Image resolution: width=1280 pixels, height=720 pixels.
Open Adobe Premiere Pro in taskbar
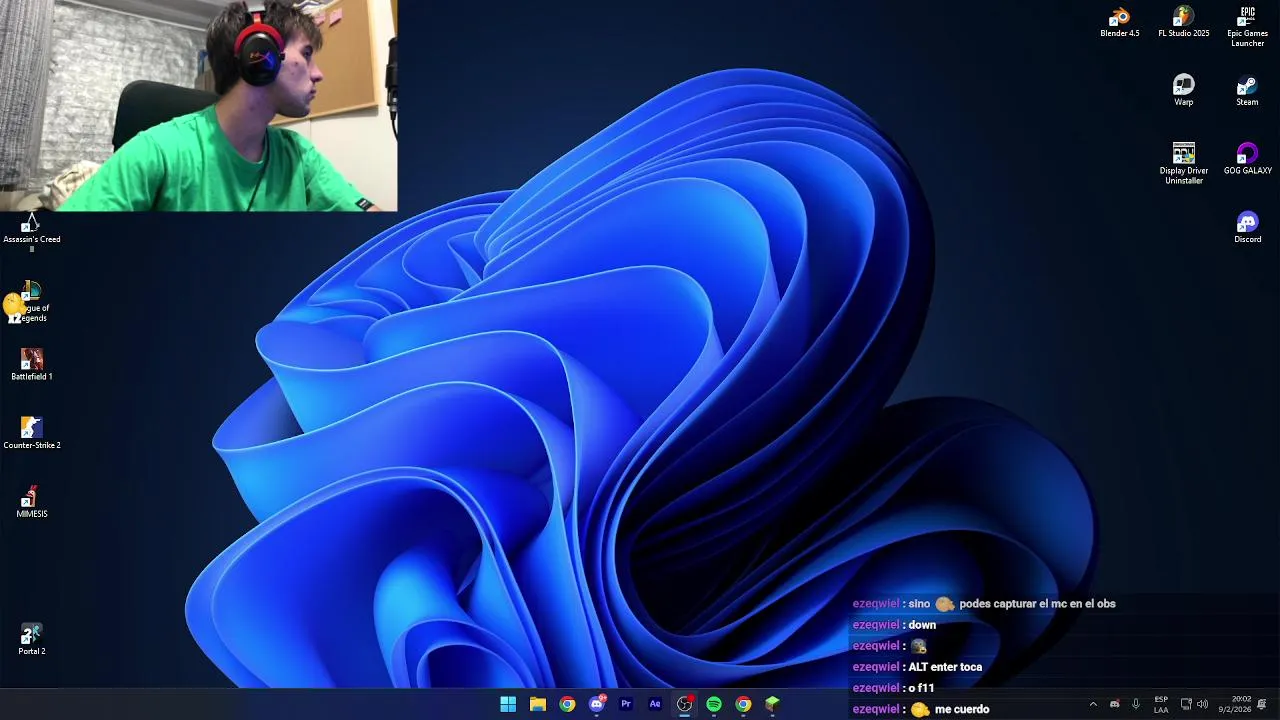point(626,704)
